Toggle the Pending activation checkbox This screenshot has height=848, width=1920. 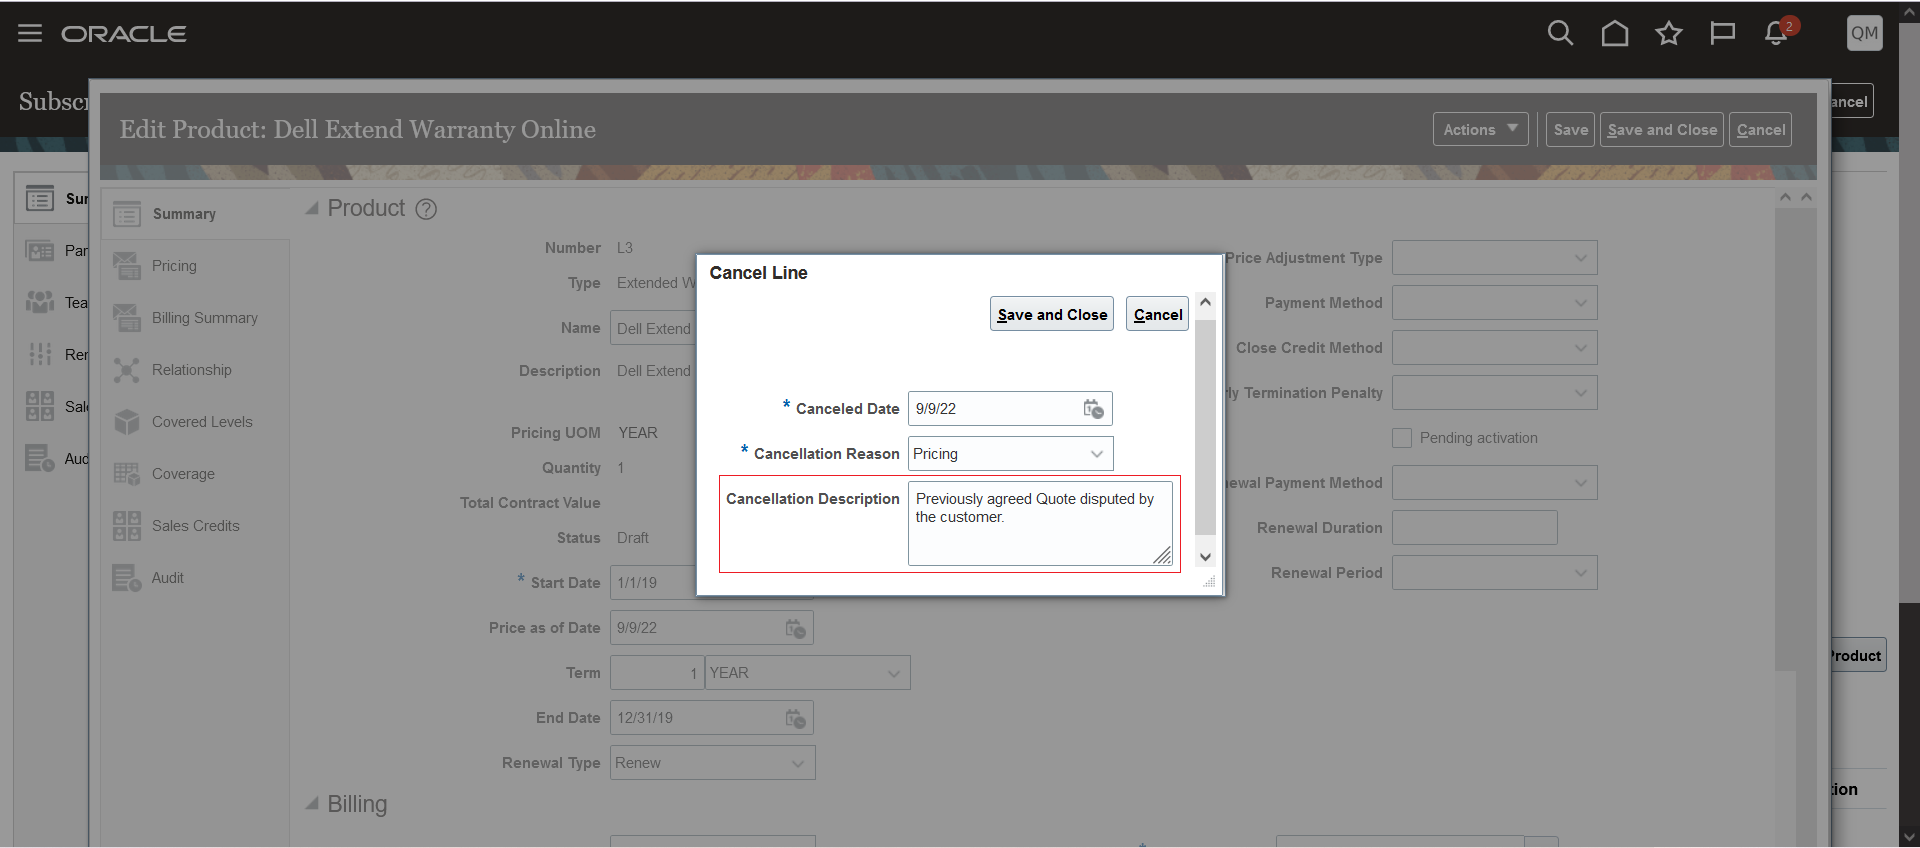coord(1402,438)
